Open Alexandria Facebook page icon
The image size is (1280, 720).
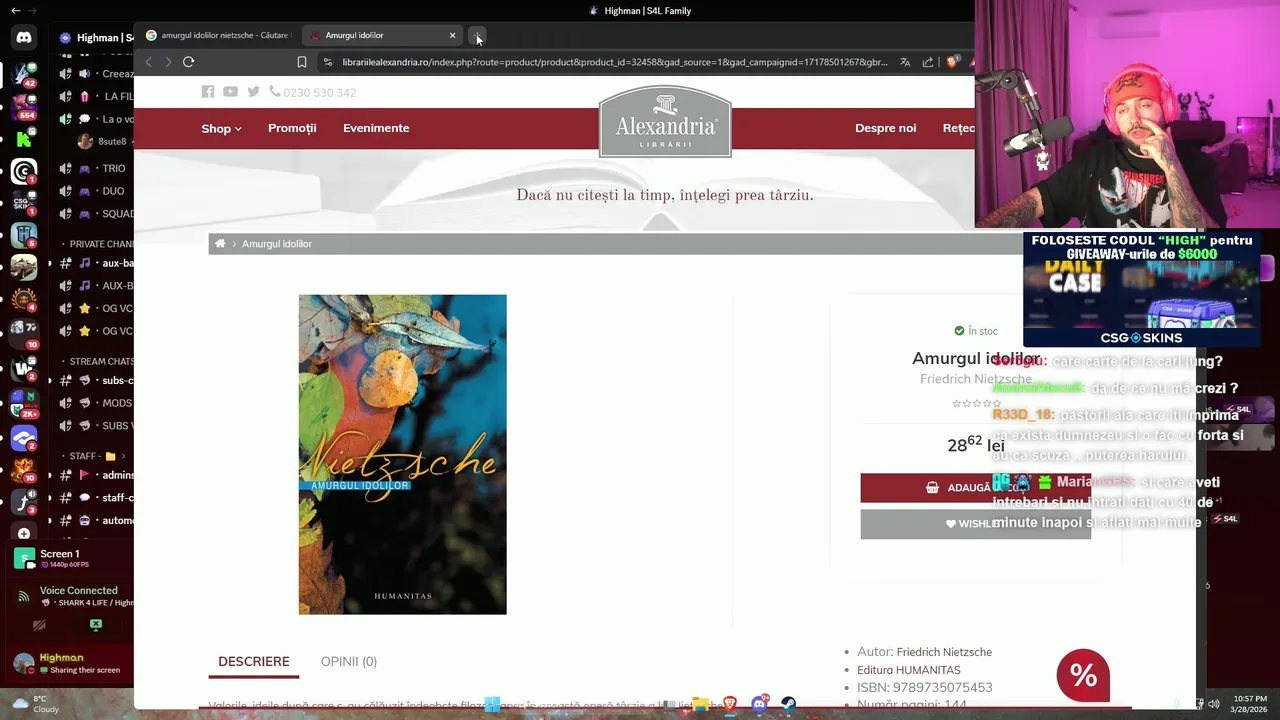coord(208,92)
